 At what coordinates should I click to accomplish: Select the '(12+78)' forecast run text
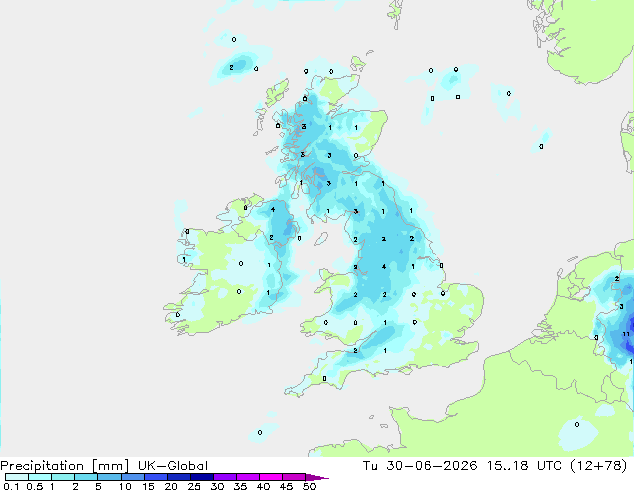click(599, 466)
